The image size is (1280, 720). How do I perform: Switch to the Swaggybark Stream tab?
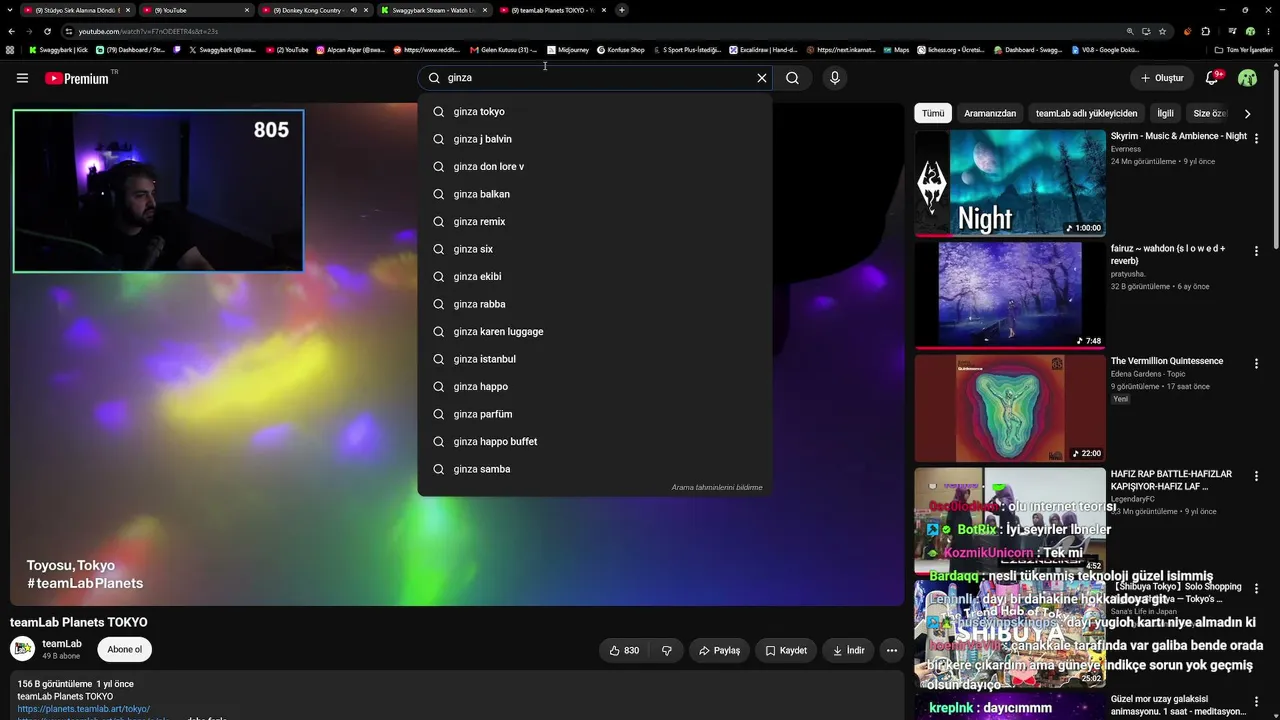coord(435,10)
